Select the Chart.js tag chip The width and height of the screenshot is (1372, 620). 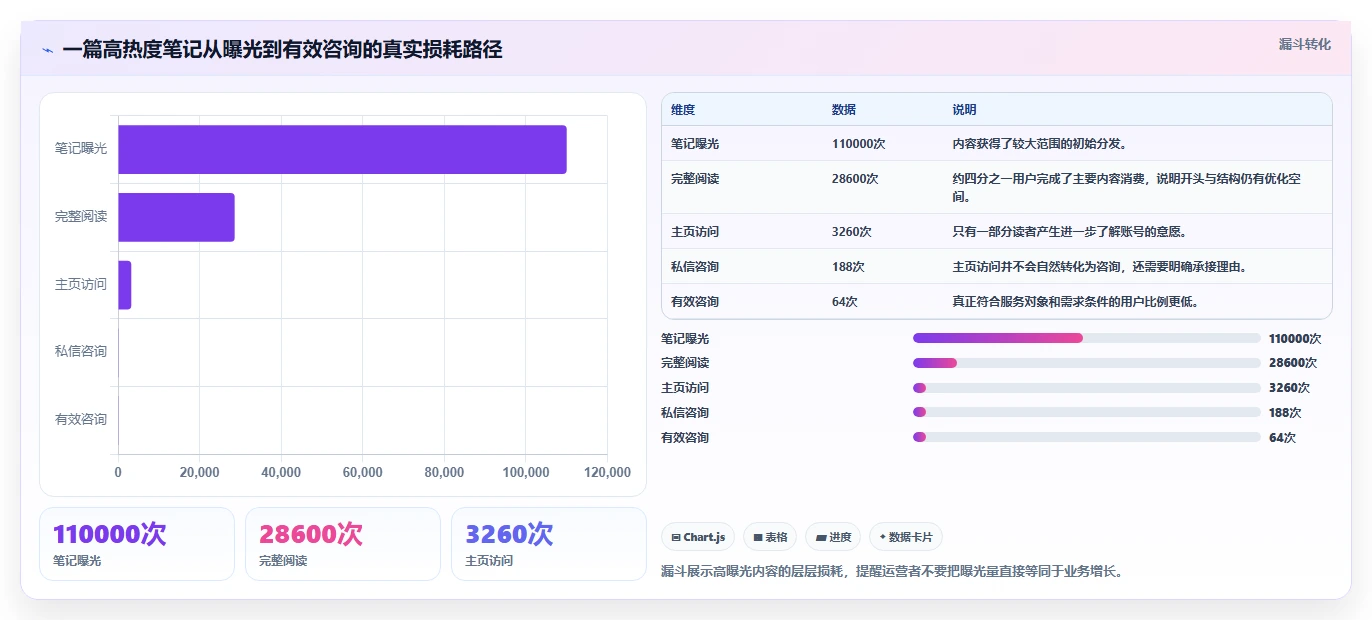[x=698, y=537]
